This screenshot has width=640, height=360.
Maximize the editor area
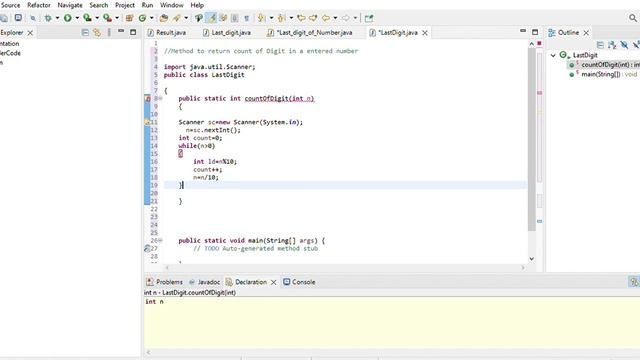535,32
